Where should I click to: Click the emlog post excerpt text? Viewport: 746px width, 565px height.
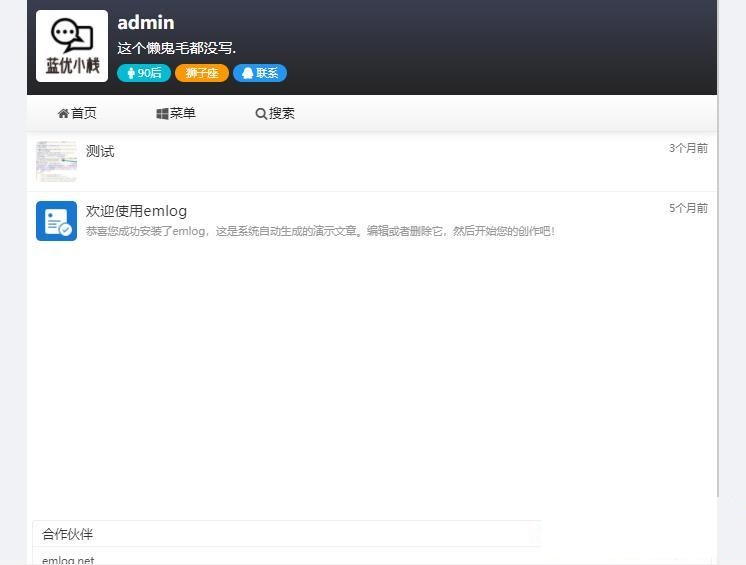(x=320, y=231)
